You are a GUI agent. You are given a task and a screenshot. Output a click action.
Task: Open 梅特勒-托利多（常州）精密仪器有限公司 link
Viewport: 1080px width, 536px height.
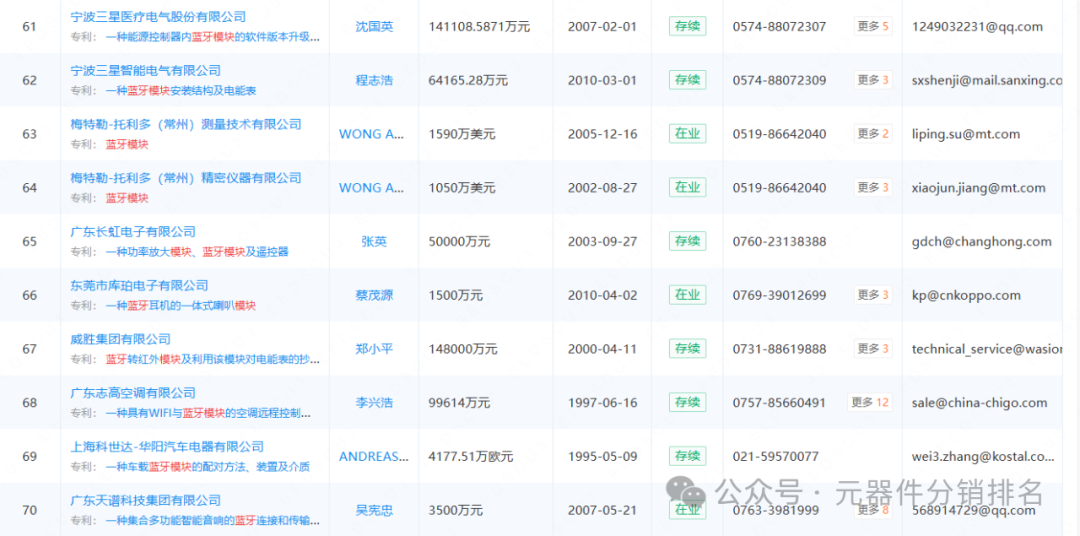click(x=186, y=178)
